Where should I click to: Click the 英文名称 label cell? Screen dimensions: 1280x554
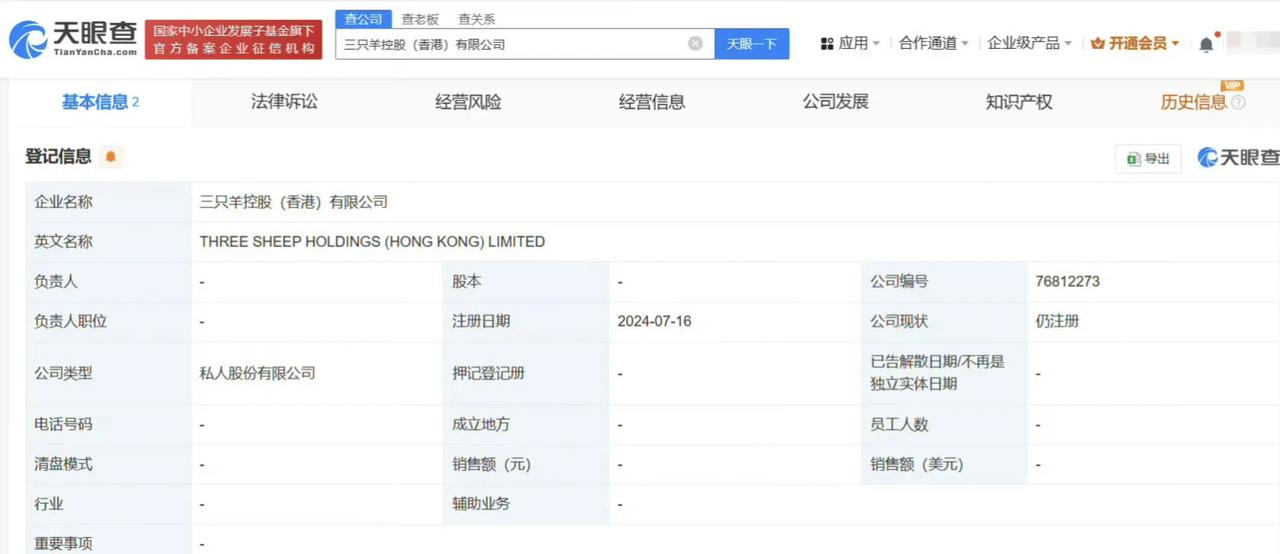coord(108,242)
